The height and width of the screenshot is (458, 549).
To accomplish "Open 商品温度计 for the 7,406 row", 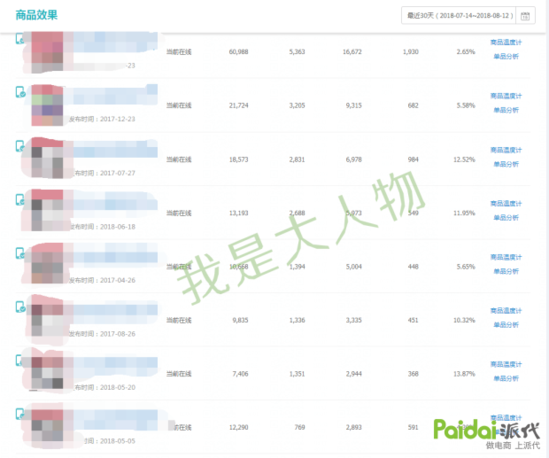I will [x=506, y=364].
